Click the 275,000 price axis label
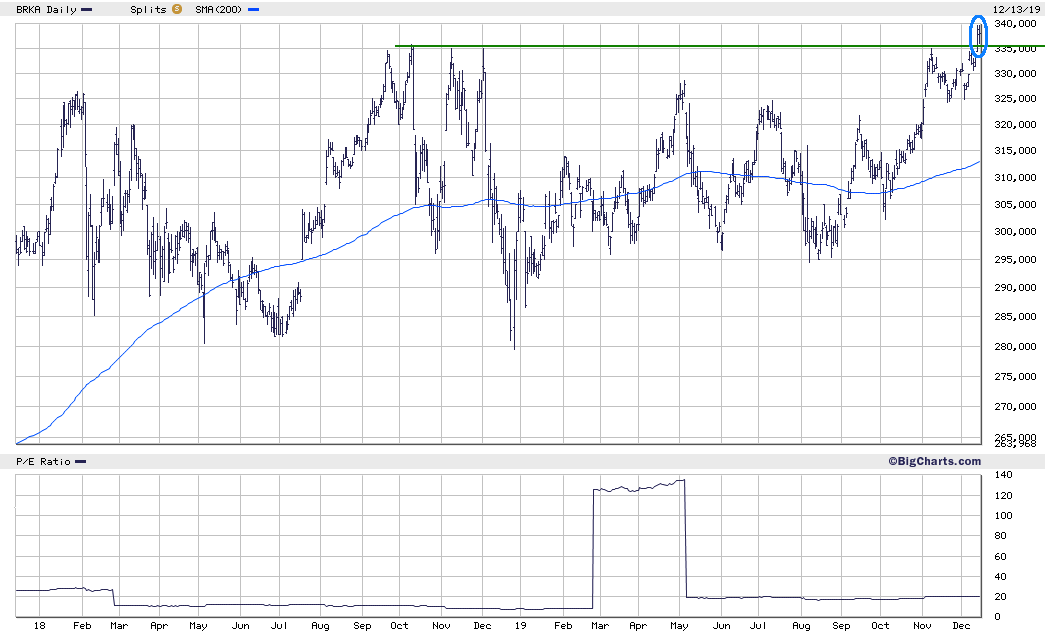 (x=1015, y=376)
